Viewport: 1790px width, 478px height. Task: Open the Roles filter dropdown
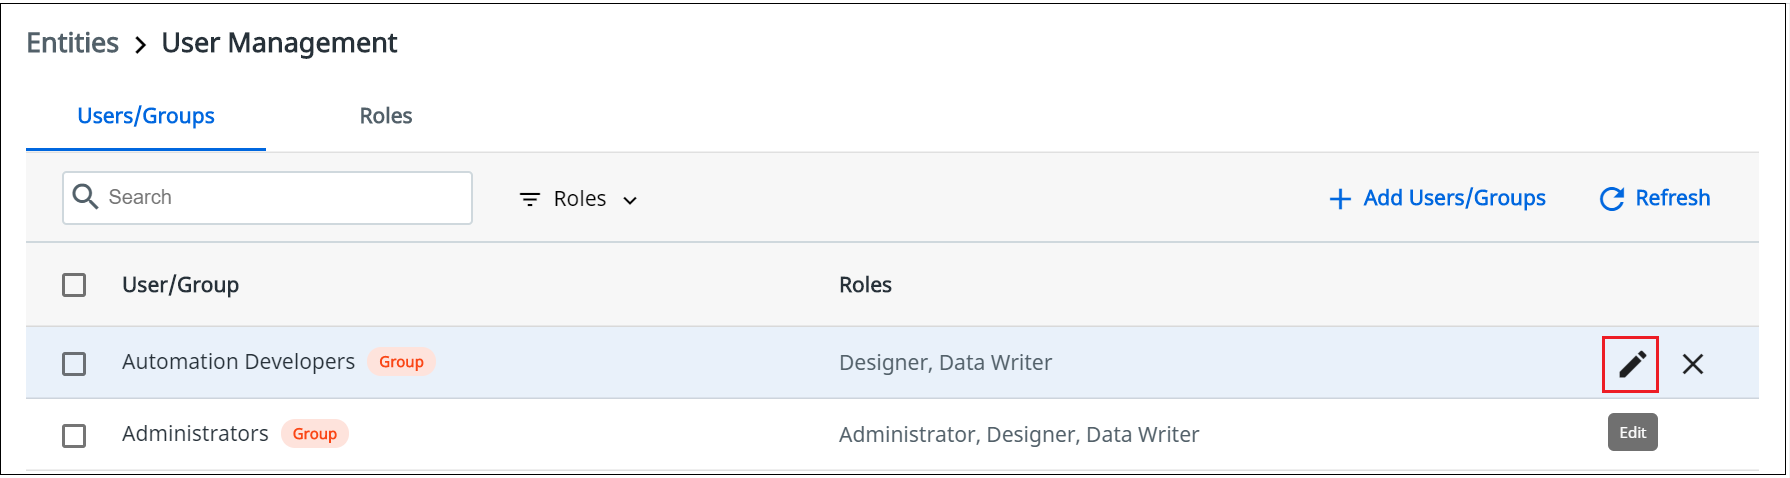[x=579, y=199]
